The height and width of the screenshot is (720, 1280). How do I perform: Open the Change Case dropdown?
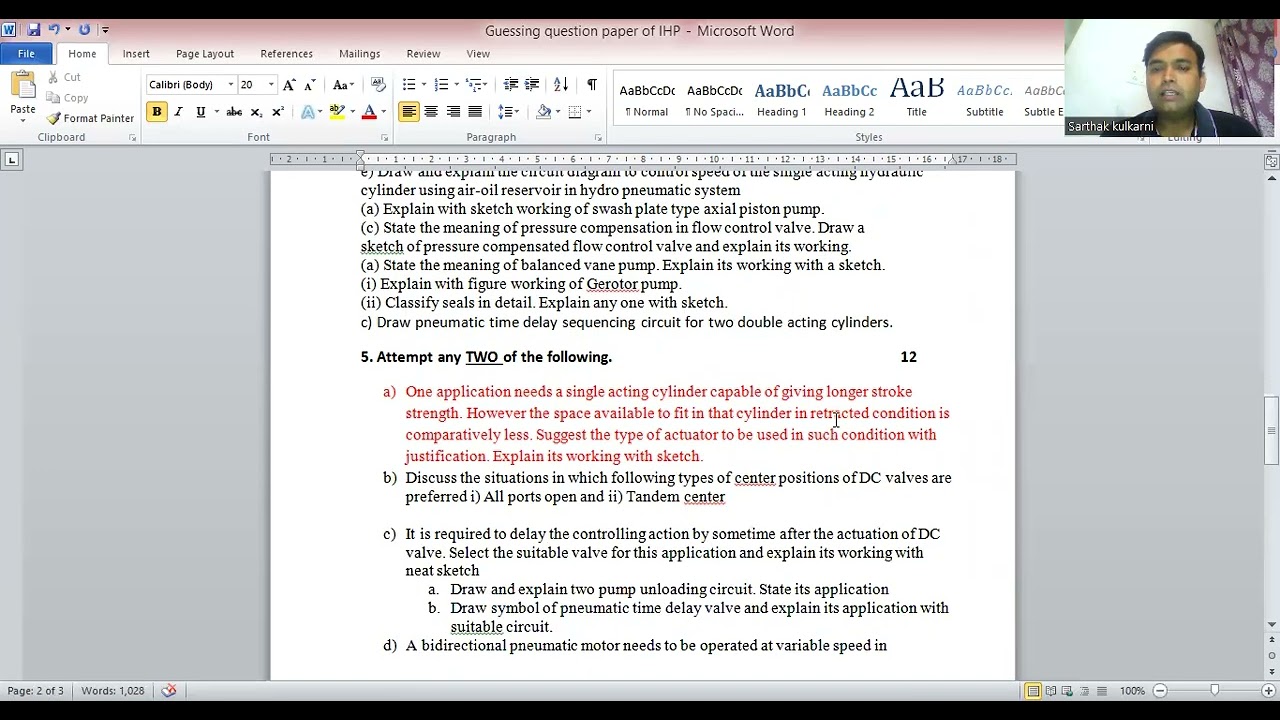[x=343, y=85]
